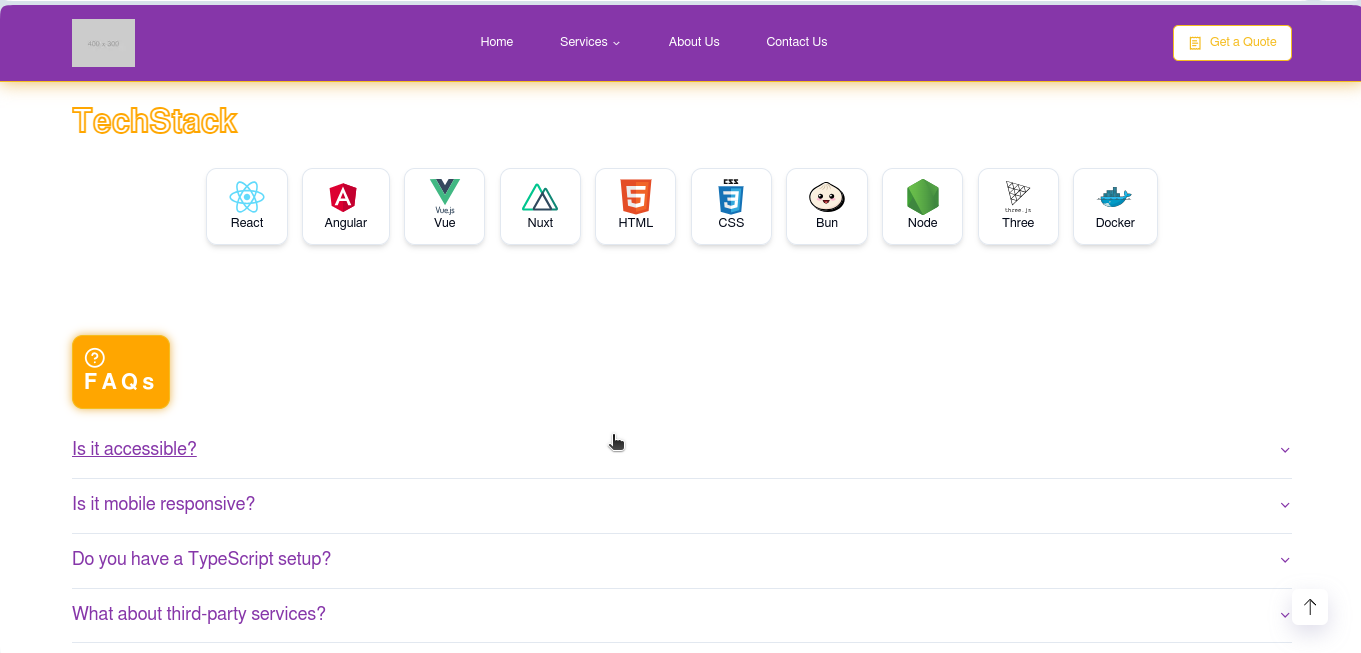
Task: Select the Angular logo card
Action: click(345, 206)
